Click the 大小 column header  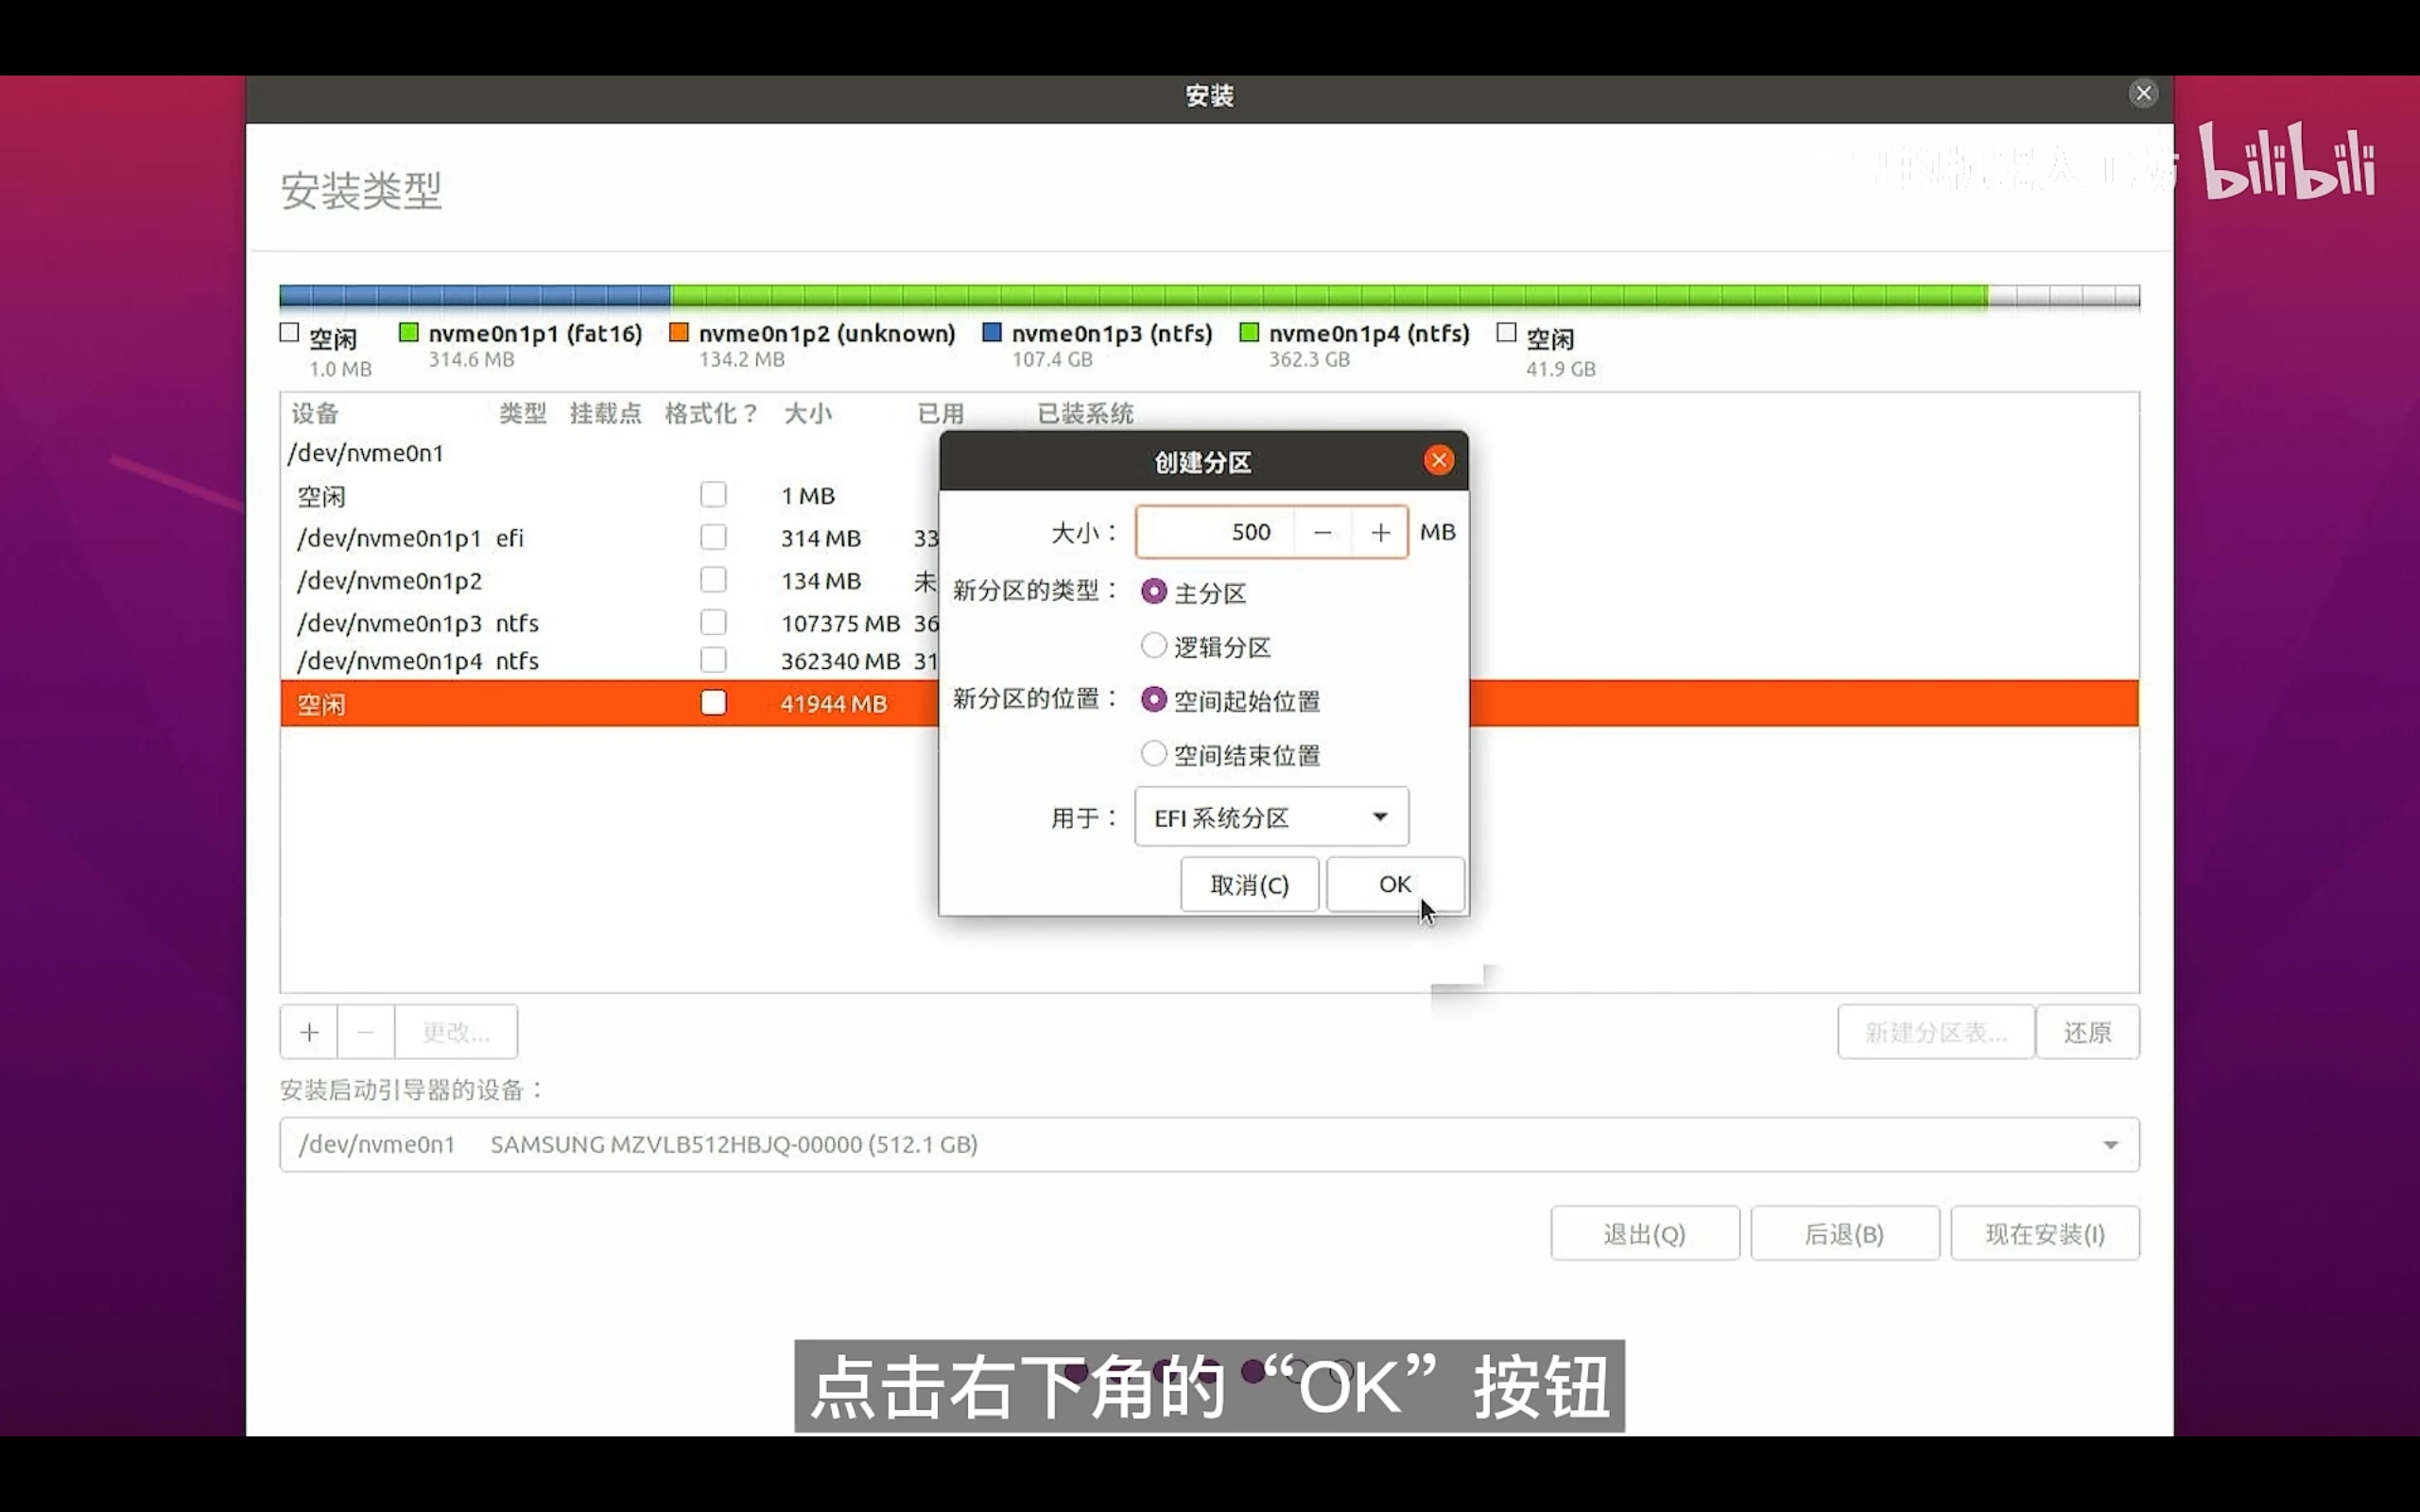pos(808,413)
